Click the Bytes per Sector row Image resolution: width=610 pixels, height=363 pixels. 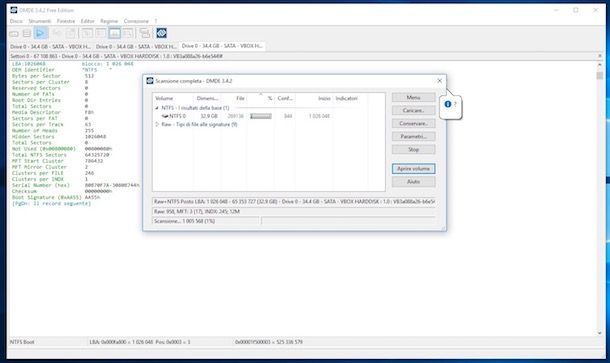[53, 76]
